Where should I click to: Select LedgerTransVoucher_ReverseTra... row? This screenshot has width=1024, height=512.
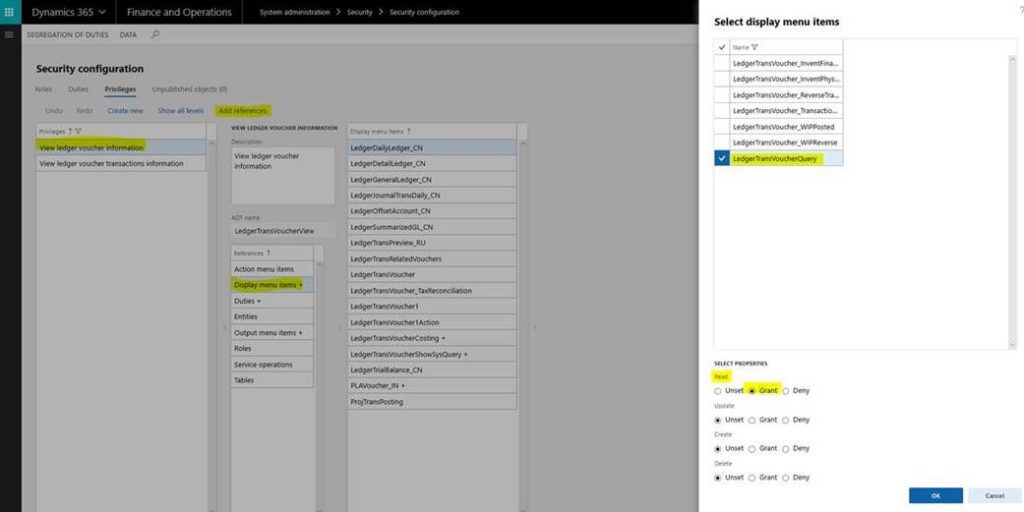786,95
